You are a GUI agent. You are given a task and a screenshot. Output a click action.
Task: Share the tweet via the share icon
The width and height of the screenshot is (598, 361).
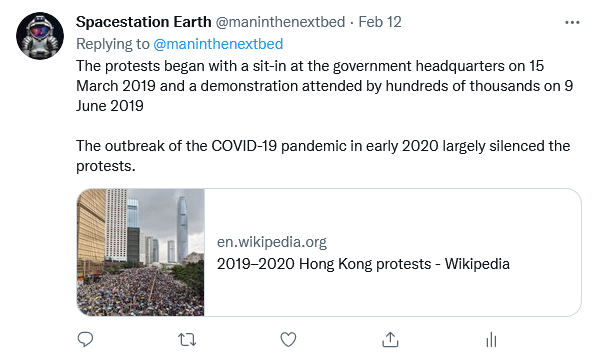(x=390, y=339)
